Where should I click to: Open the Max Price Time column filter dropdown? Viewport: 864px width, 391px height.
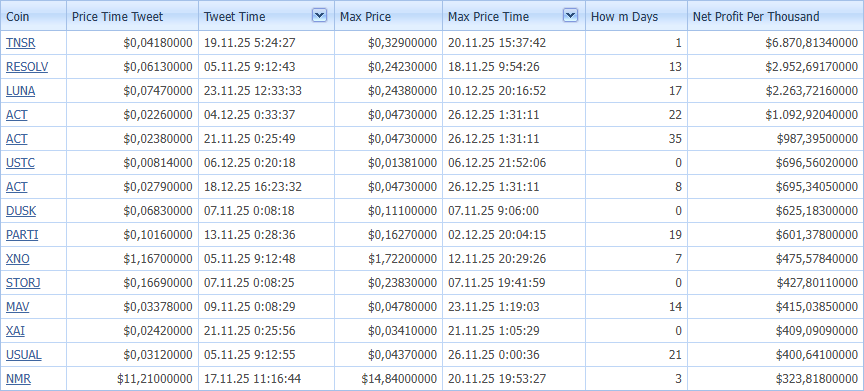[x=571, y=15]
